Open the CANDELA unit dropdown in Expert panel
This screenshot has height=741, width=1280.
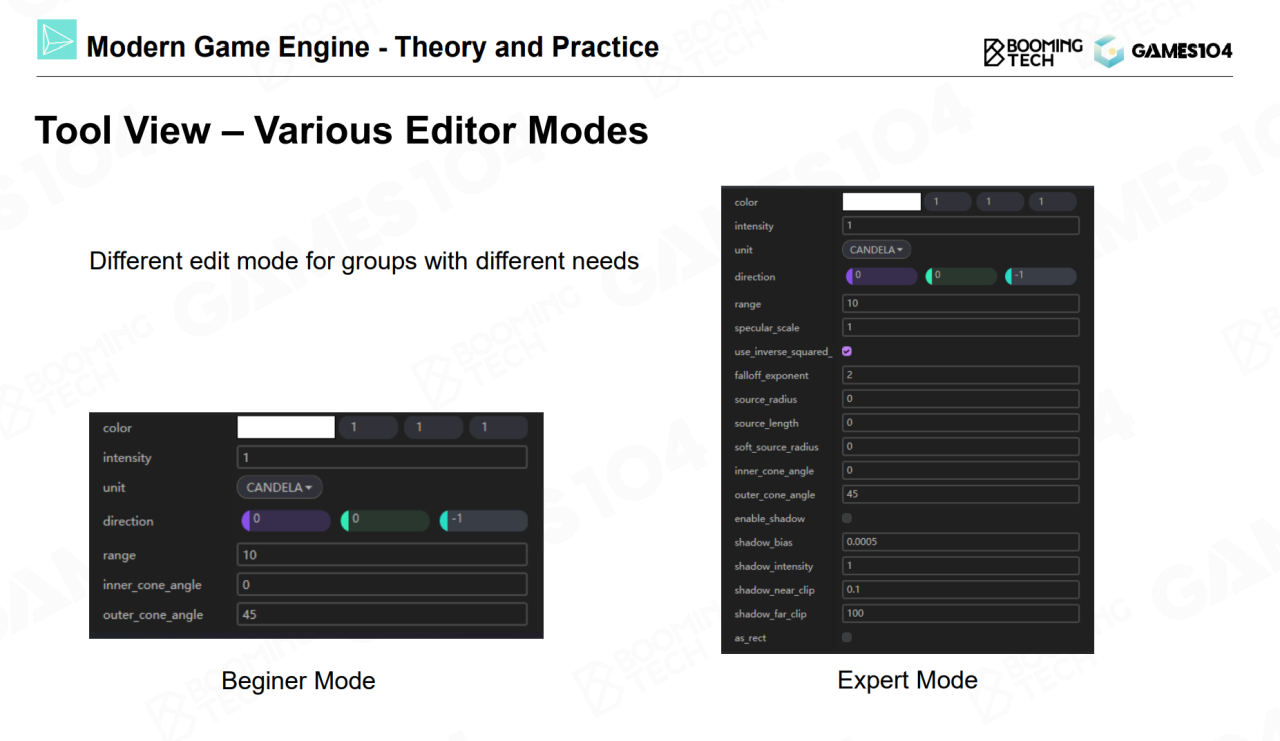point(876,250)
